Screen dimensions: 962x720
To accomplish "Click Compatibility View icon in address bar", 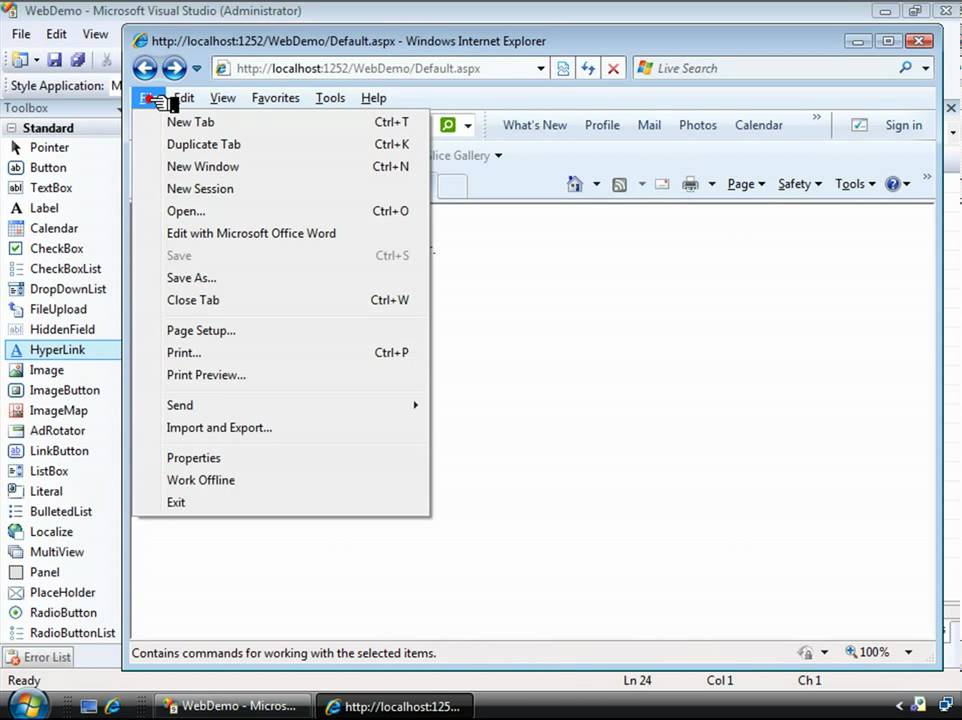I will click(x=563, y=68).
